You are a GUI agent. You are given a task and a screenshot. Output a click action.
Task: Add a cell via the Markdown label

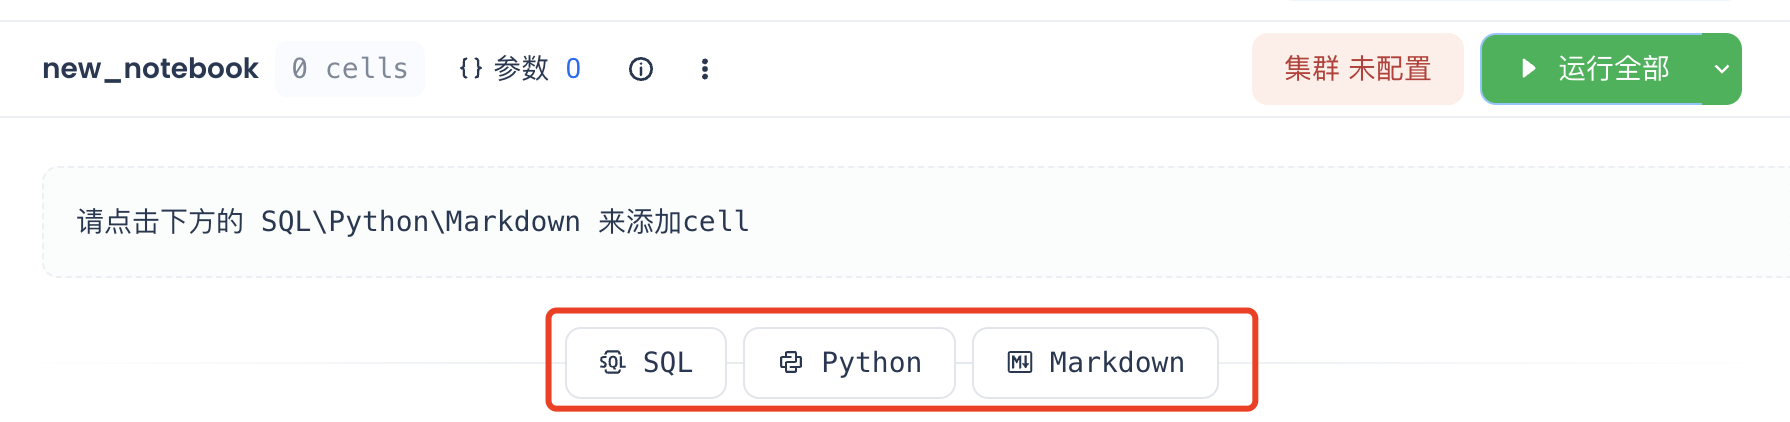coord(1116,362)
